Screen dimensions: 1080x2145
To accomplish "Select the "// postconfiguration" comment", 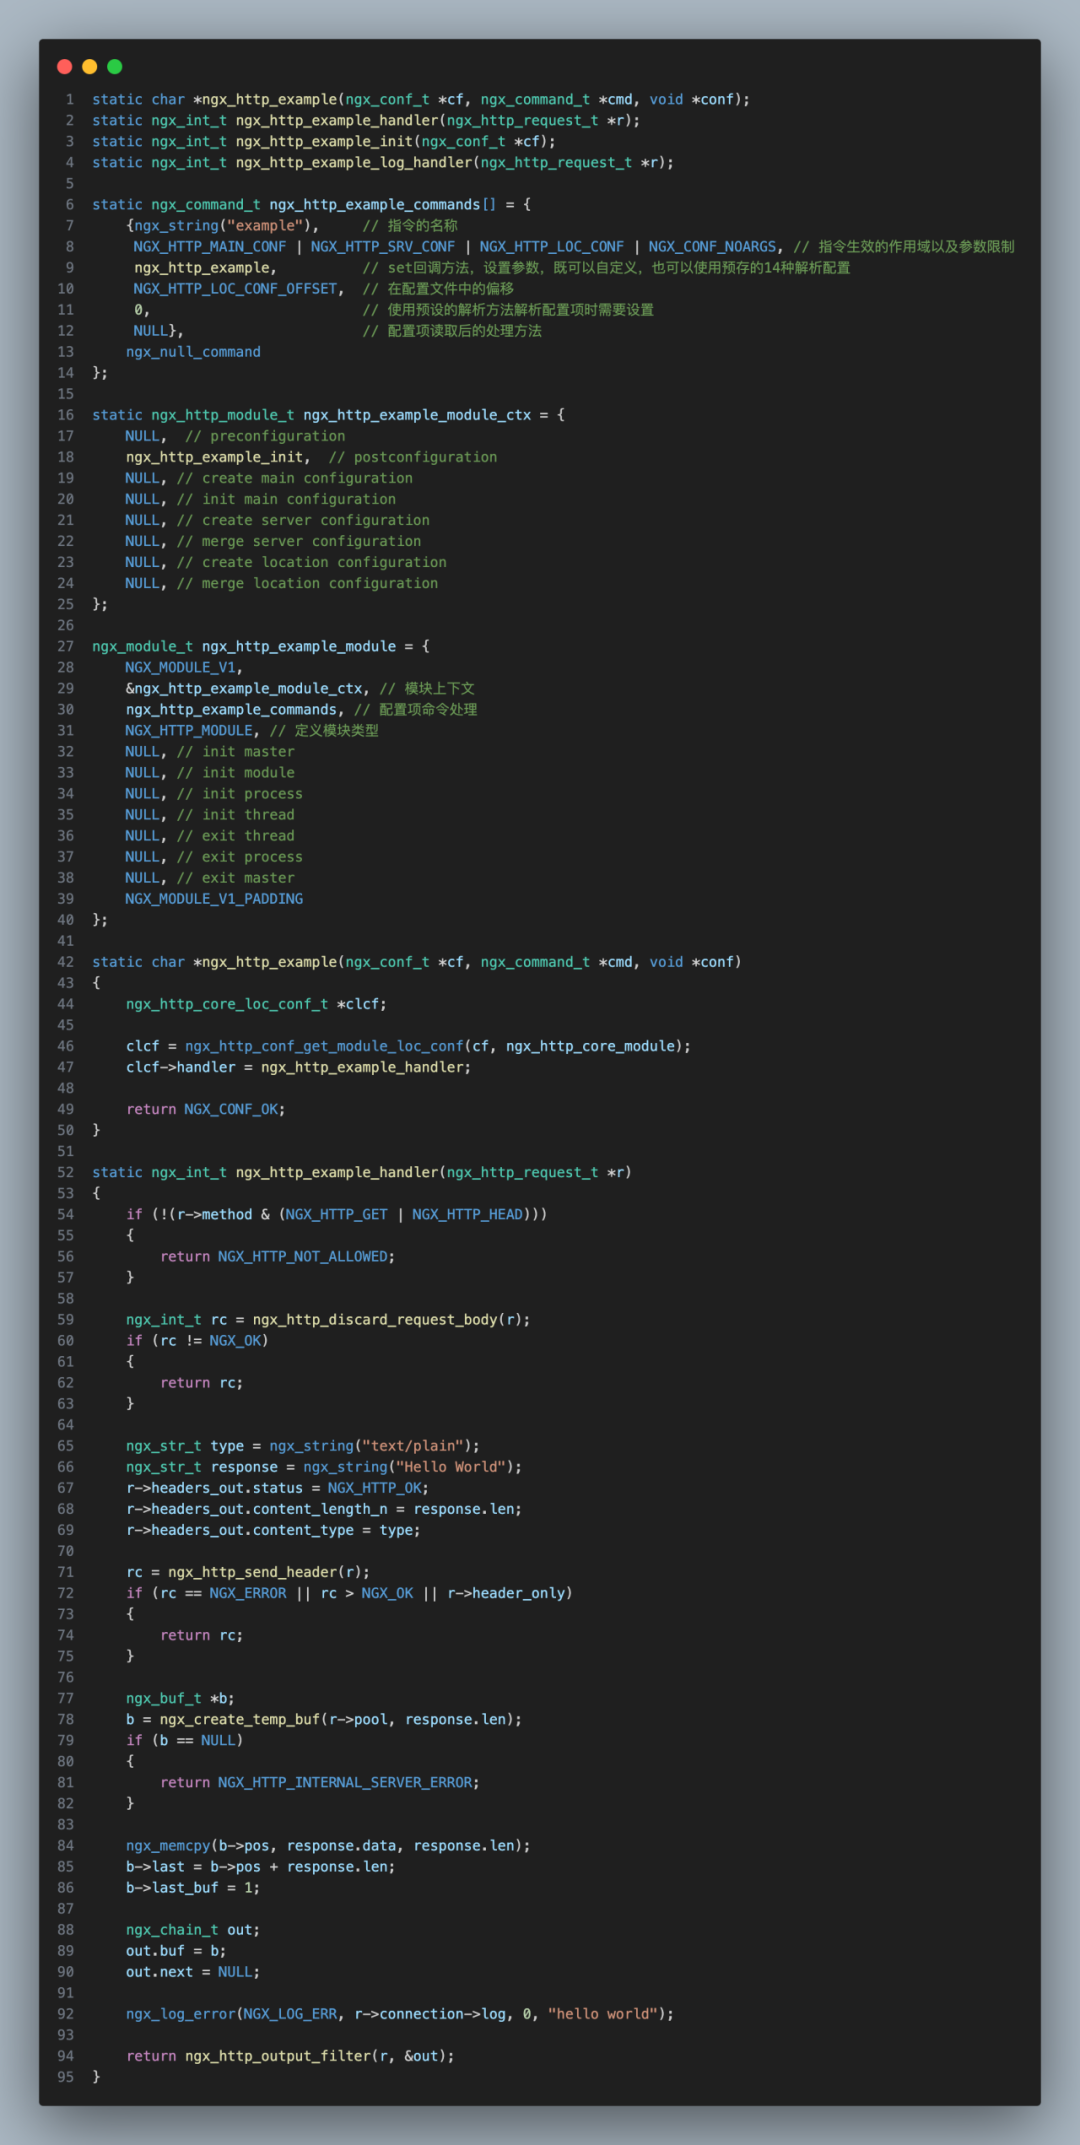I will (413, 457).
